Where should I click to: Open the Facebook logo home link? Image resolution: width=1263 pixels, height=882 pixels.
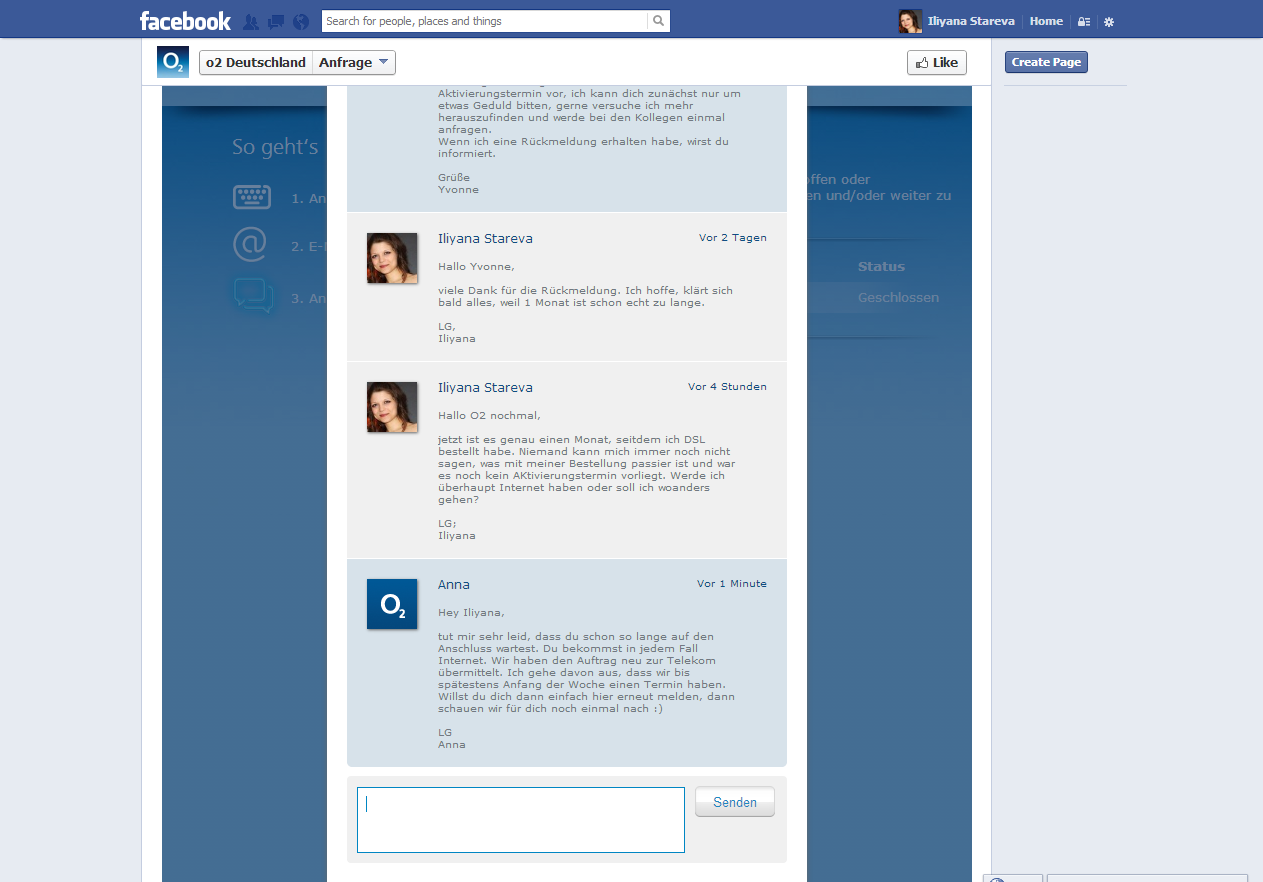(x=185, y=20)
